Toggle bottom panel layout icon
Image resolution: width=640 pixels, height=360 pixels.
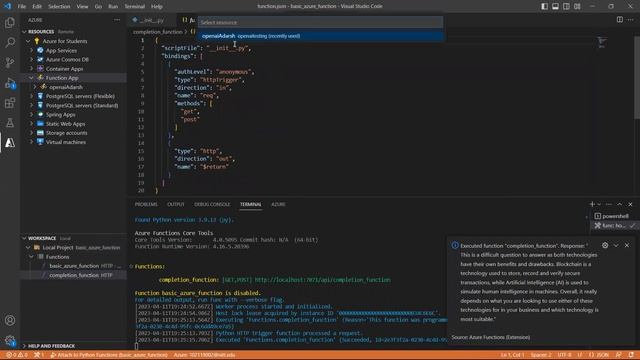point(556,6)
